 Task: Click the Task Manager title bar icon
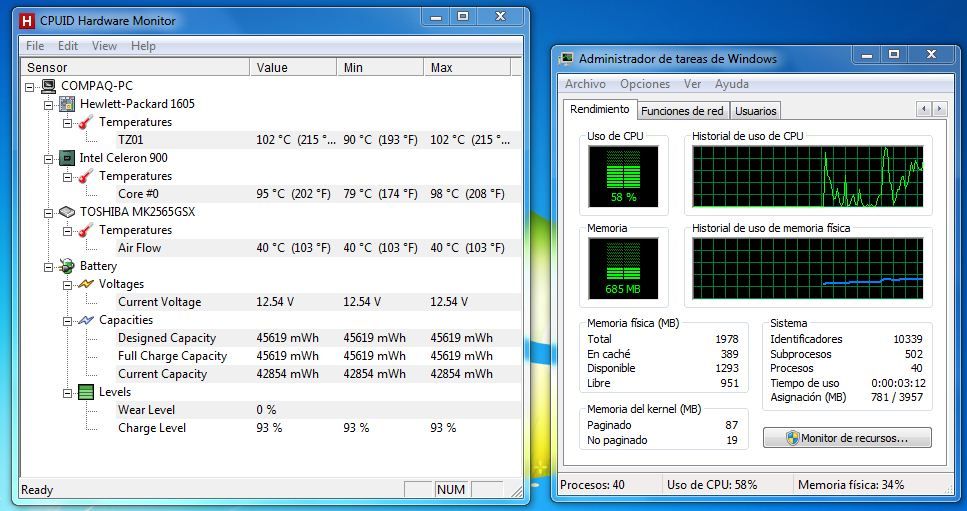pyautogui.click(x=566, y=59)
